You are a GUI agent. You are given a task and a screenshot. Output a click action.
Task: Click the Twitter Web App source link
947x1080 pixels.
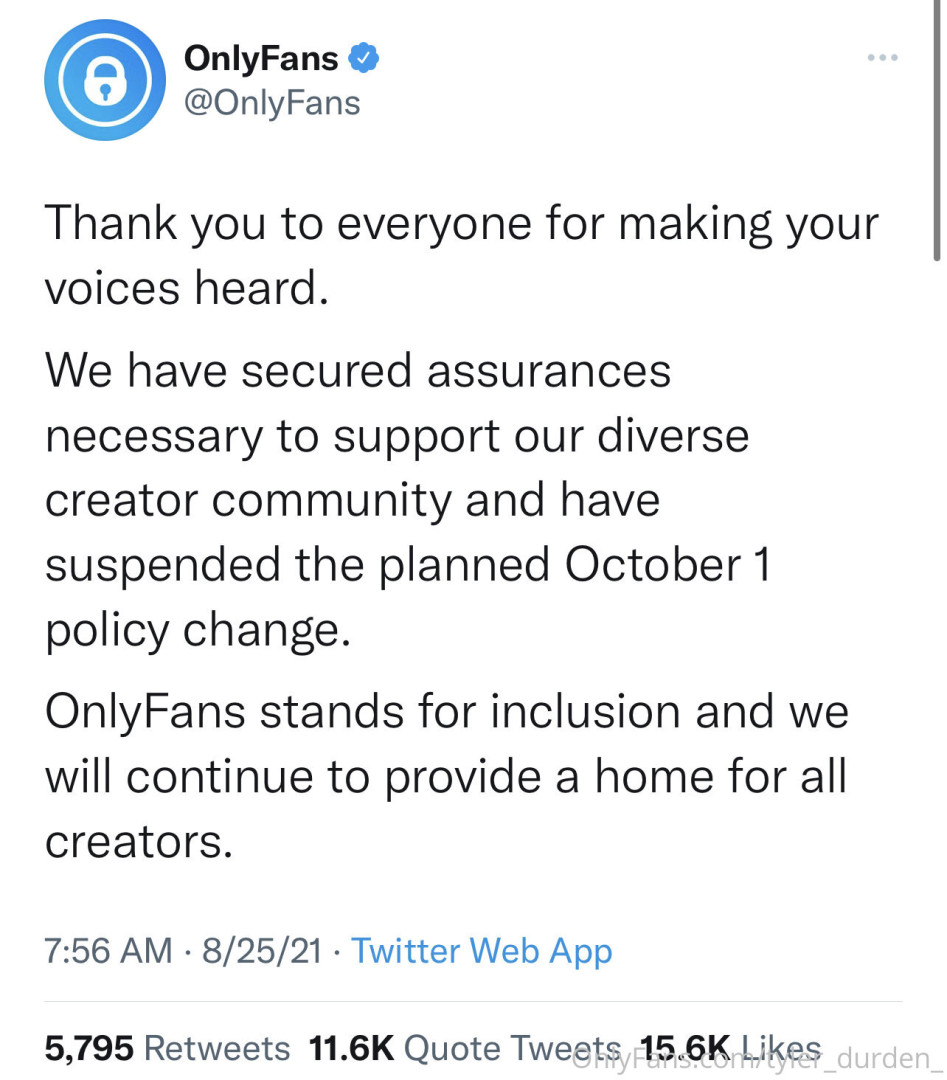tap(481, 950)
